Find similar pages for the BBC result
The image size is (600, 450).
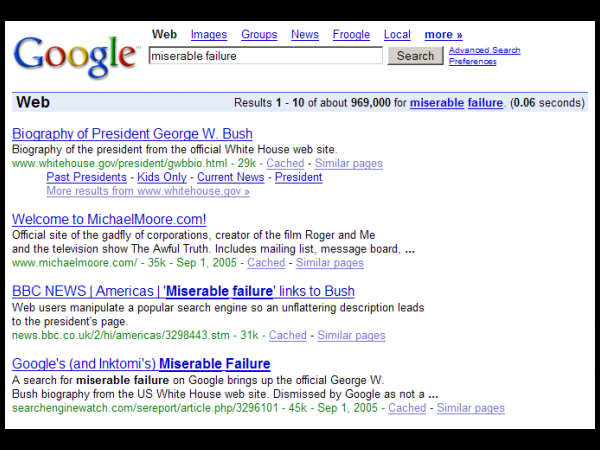[x=351, y=335]
